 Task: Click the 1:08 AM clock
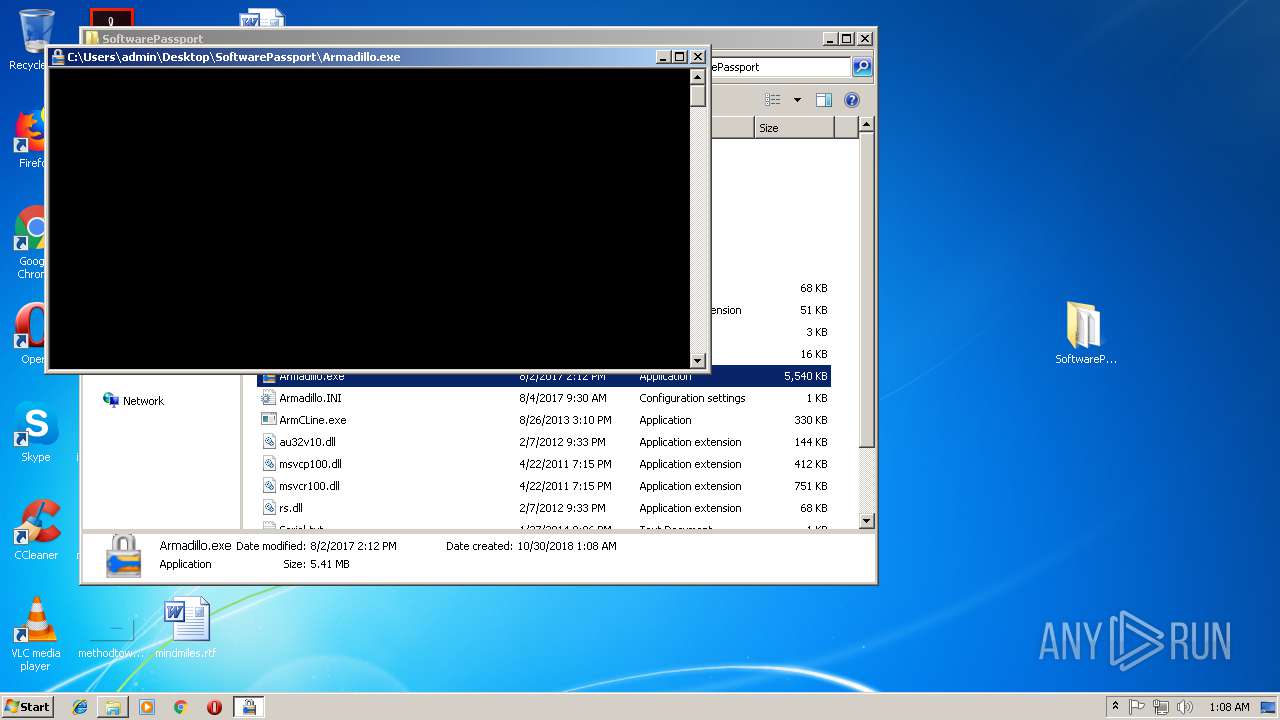(1229, 707)
